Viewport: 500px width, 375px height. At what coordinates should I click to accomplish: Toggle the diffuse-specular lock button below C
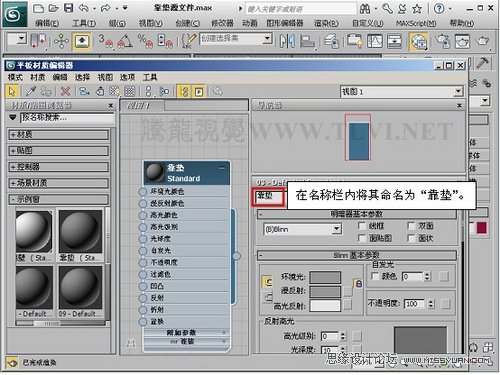[x=268, y=297]
